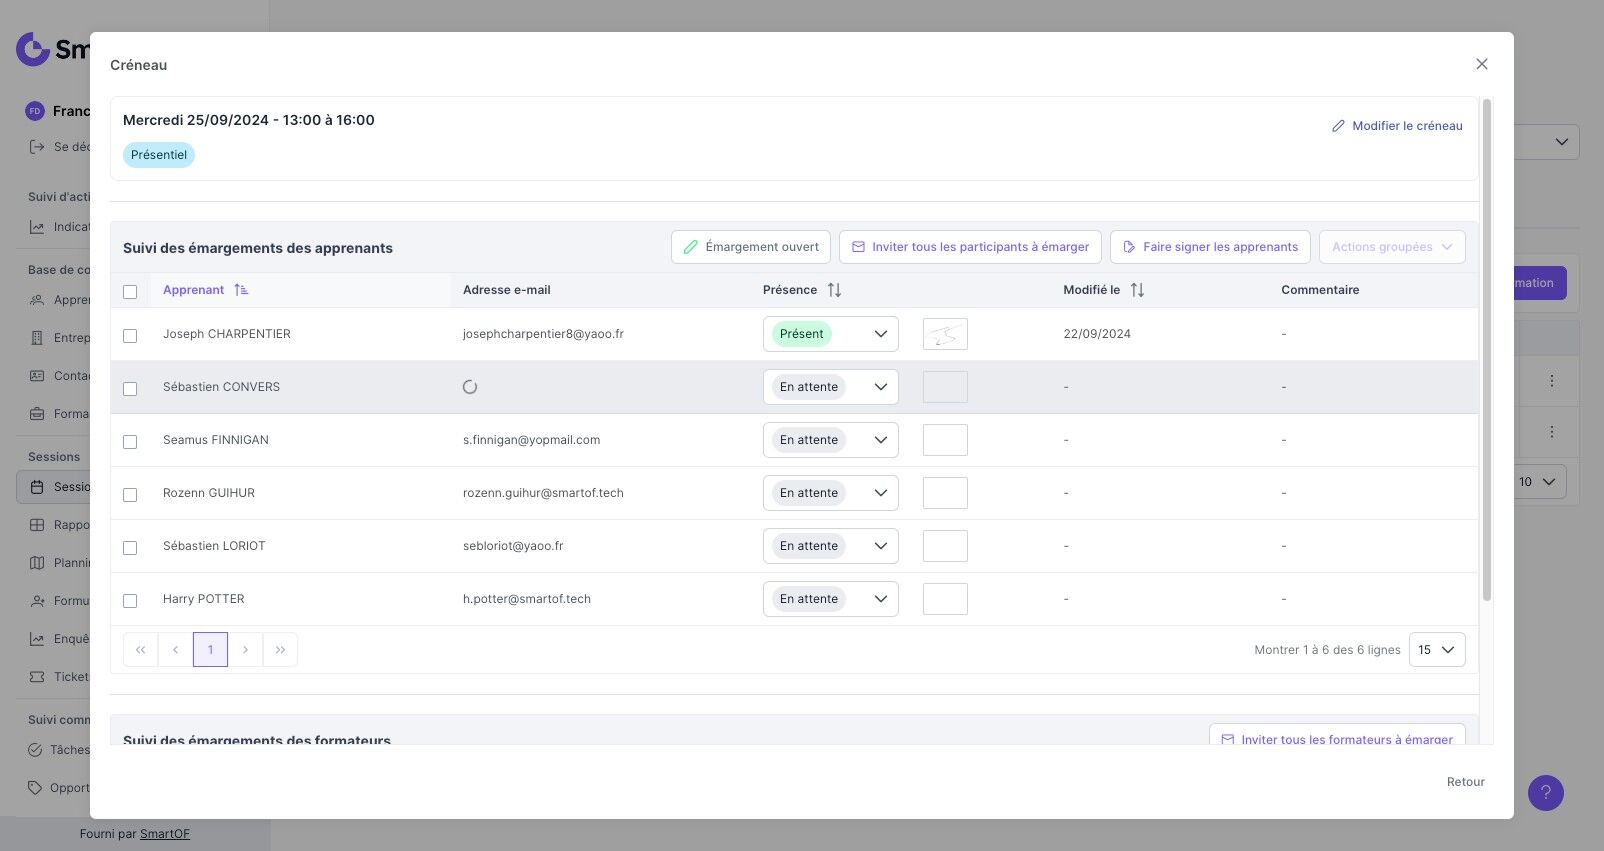The image size is (1604, 851).
Task: Open the SmartOF link in the footer
Action: (165, 834)
